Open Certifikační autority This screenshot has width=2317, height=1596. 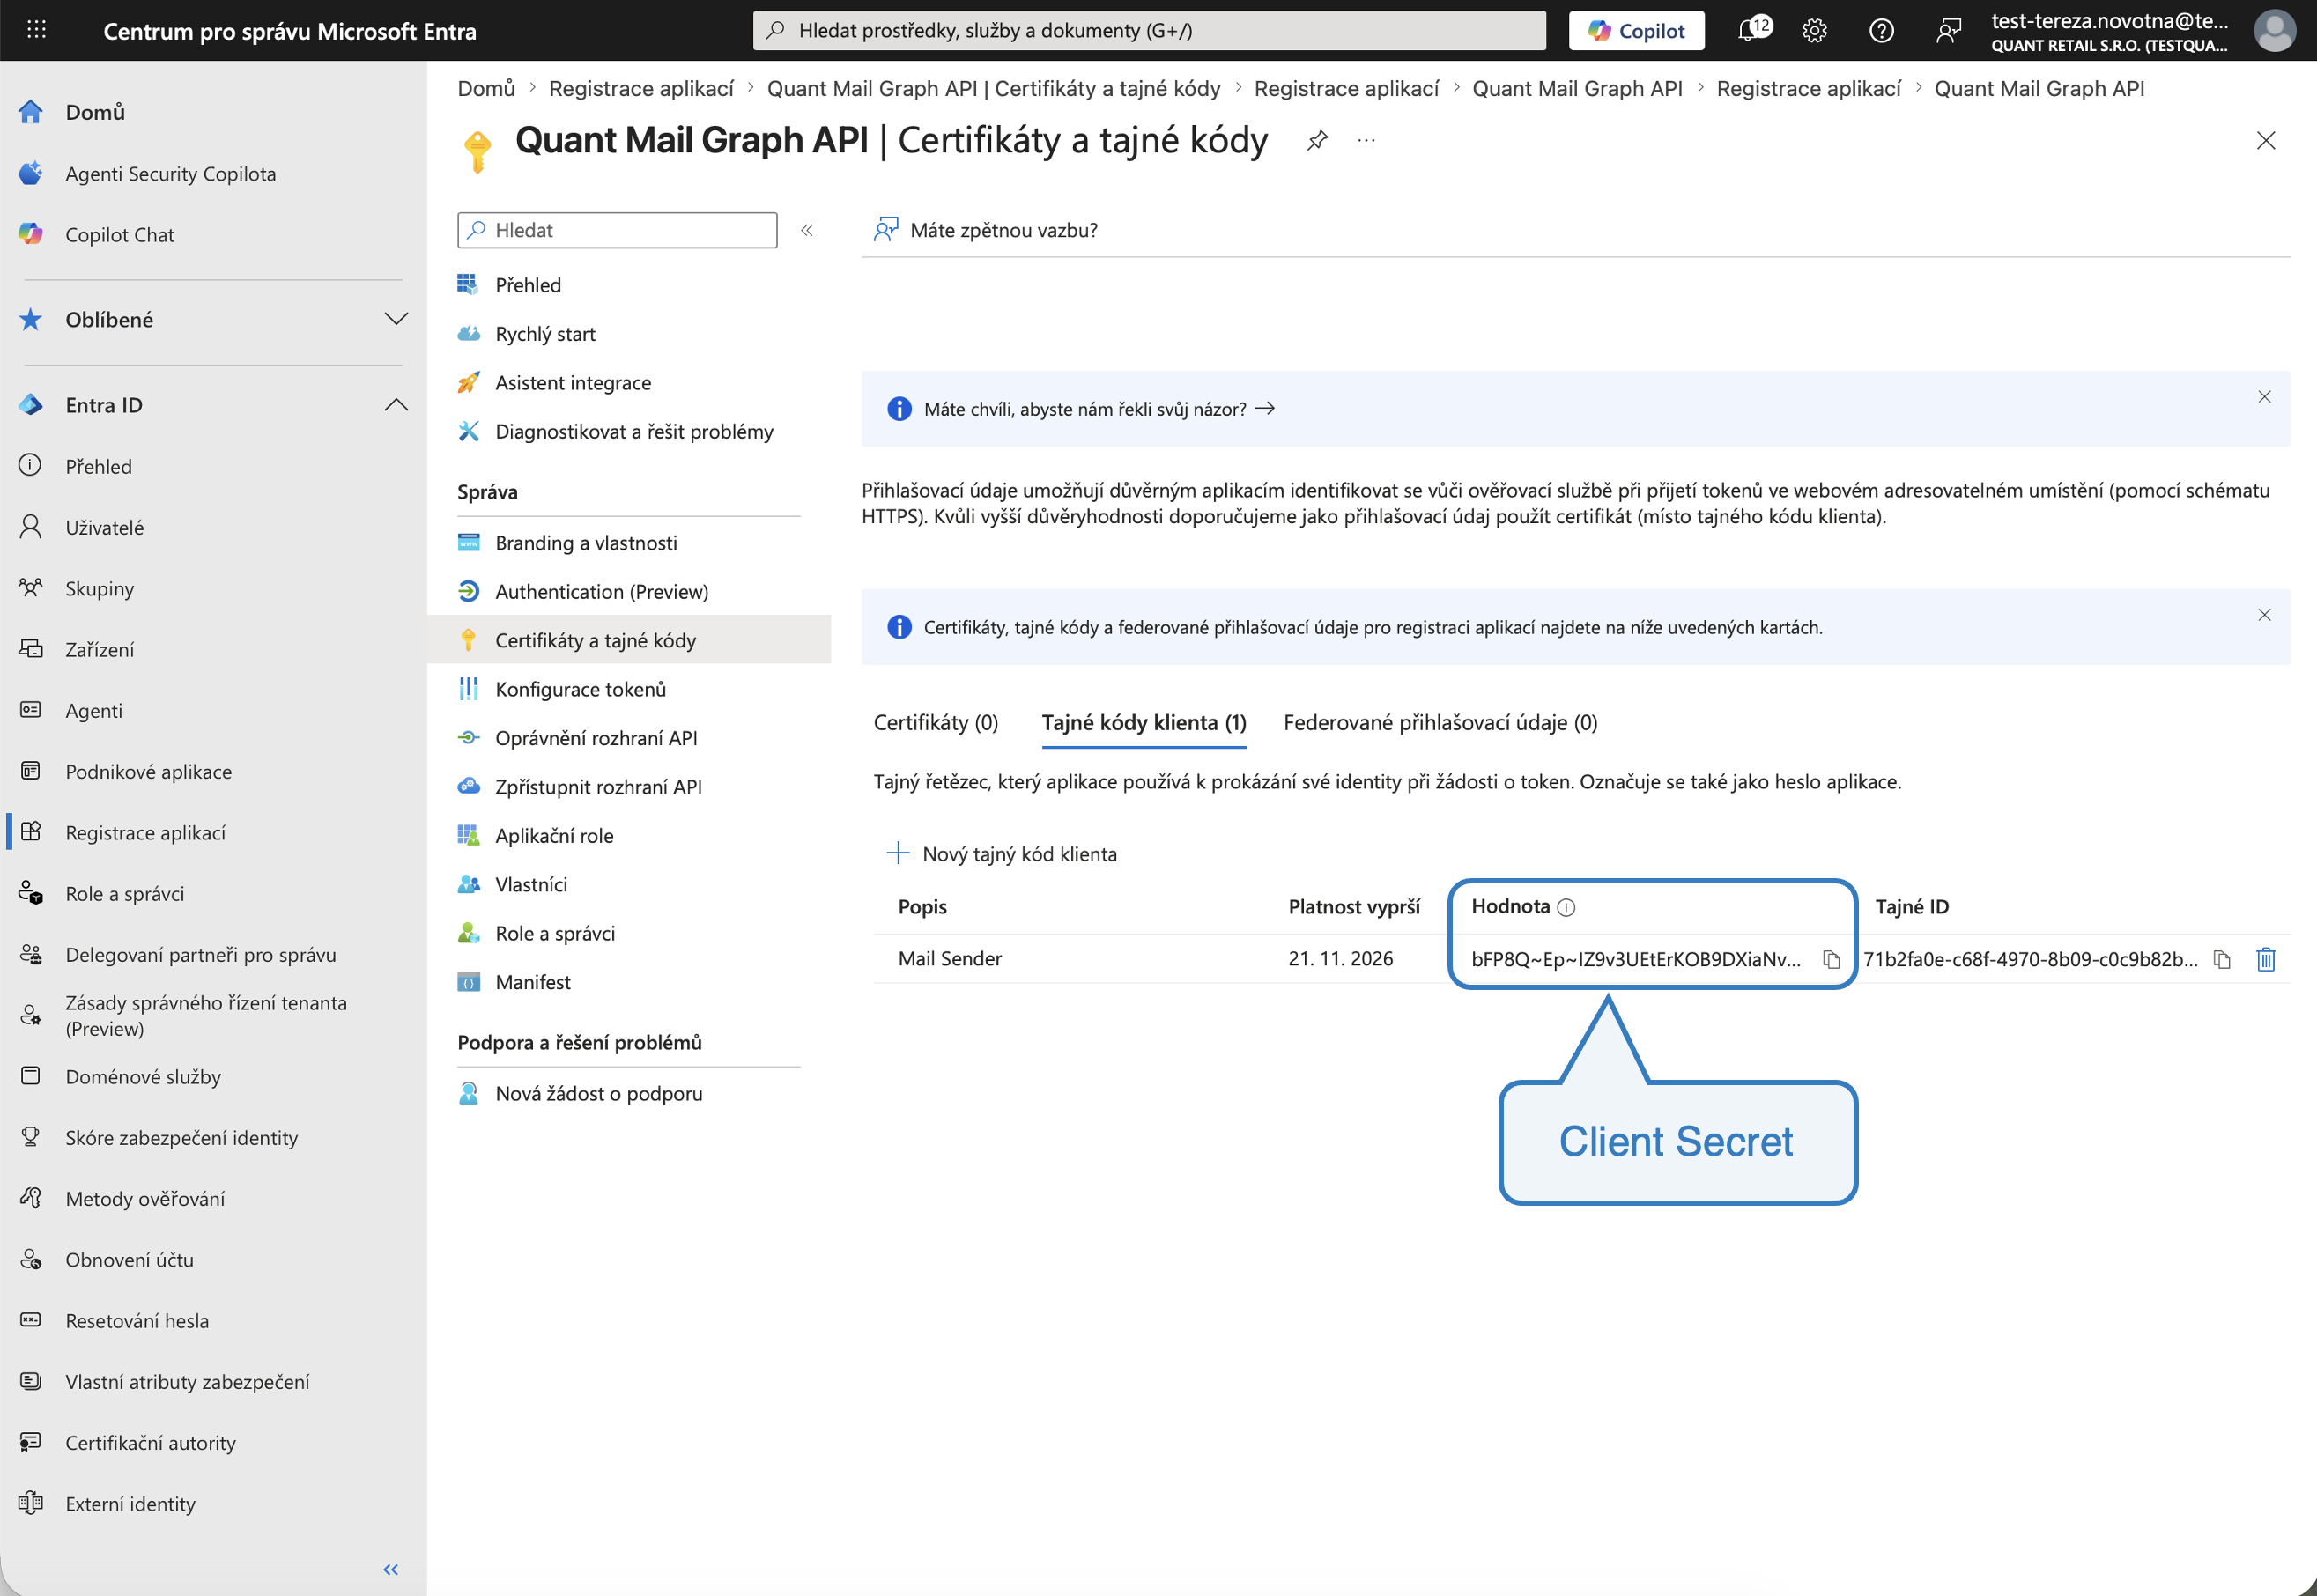point(150,1442)
